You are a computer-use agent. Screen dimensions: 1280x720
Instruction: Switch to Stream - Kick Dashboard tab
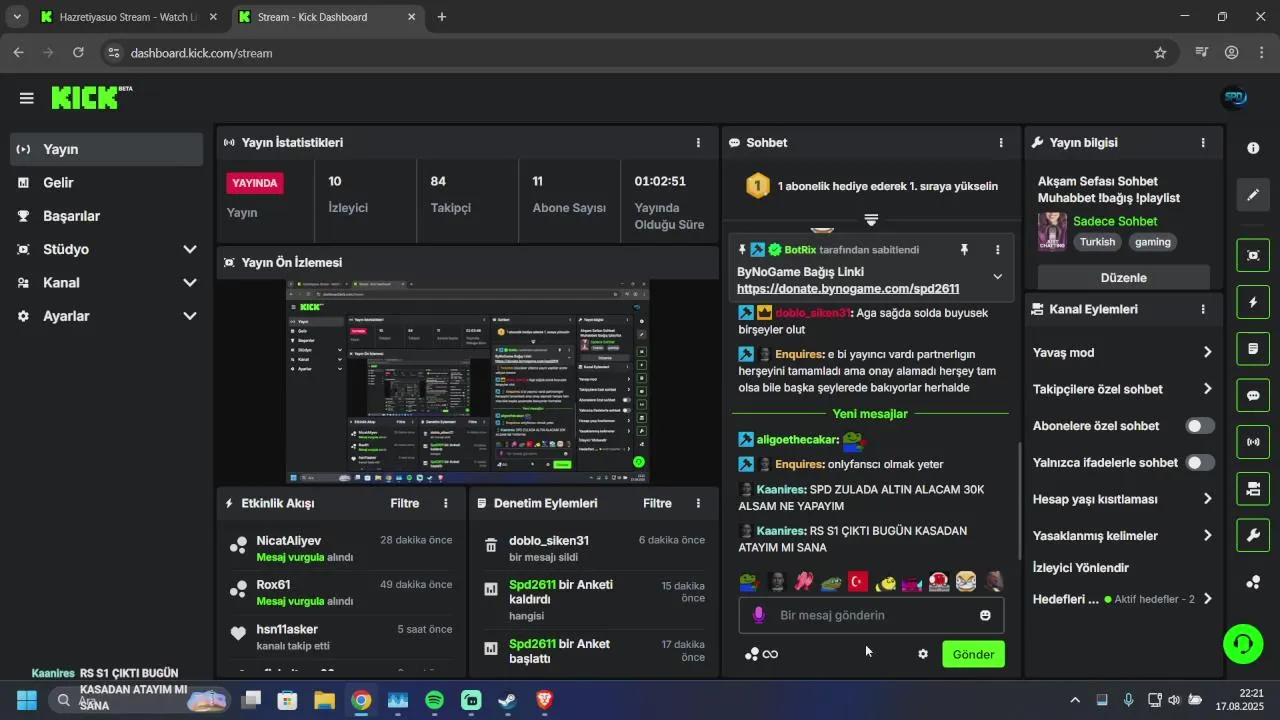(327, 17)
